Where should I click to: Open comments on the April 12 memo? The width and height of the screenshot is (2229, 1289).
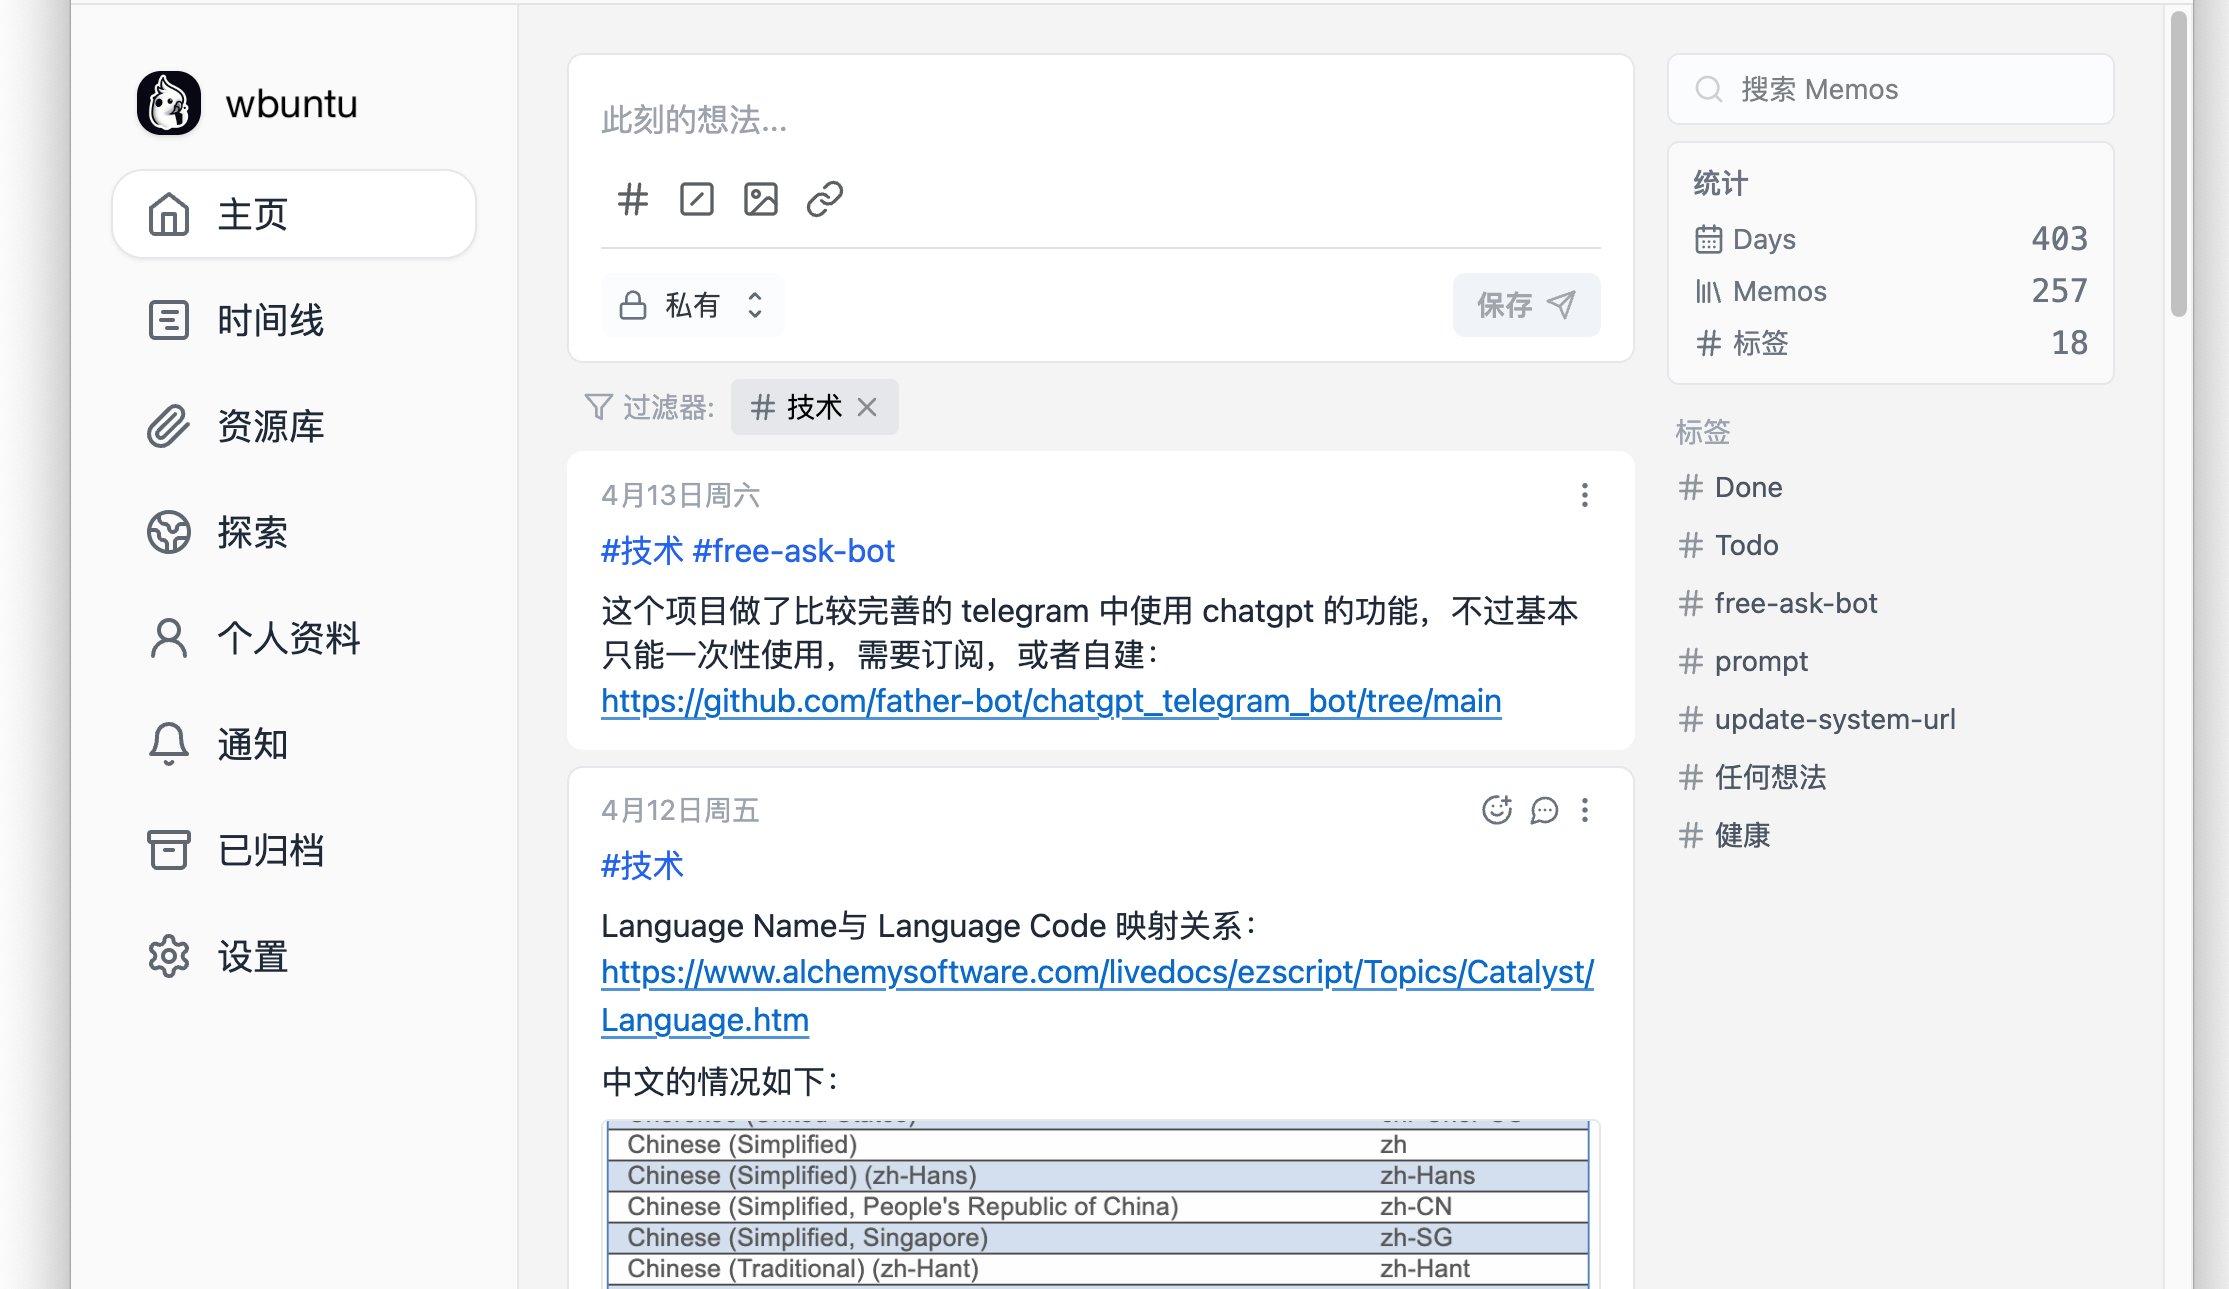1544,810
